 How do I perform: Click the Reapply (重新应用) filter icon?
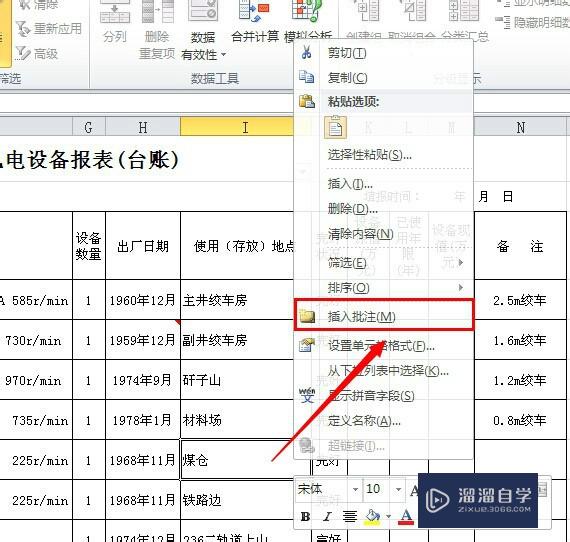23,29
